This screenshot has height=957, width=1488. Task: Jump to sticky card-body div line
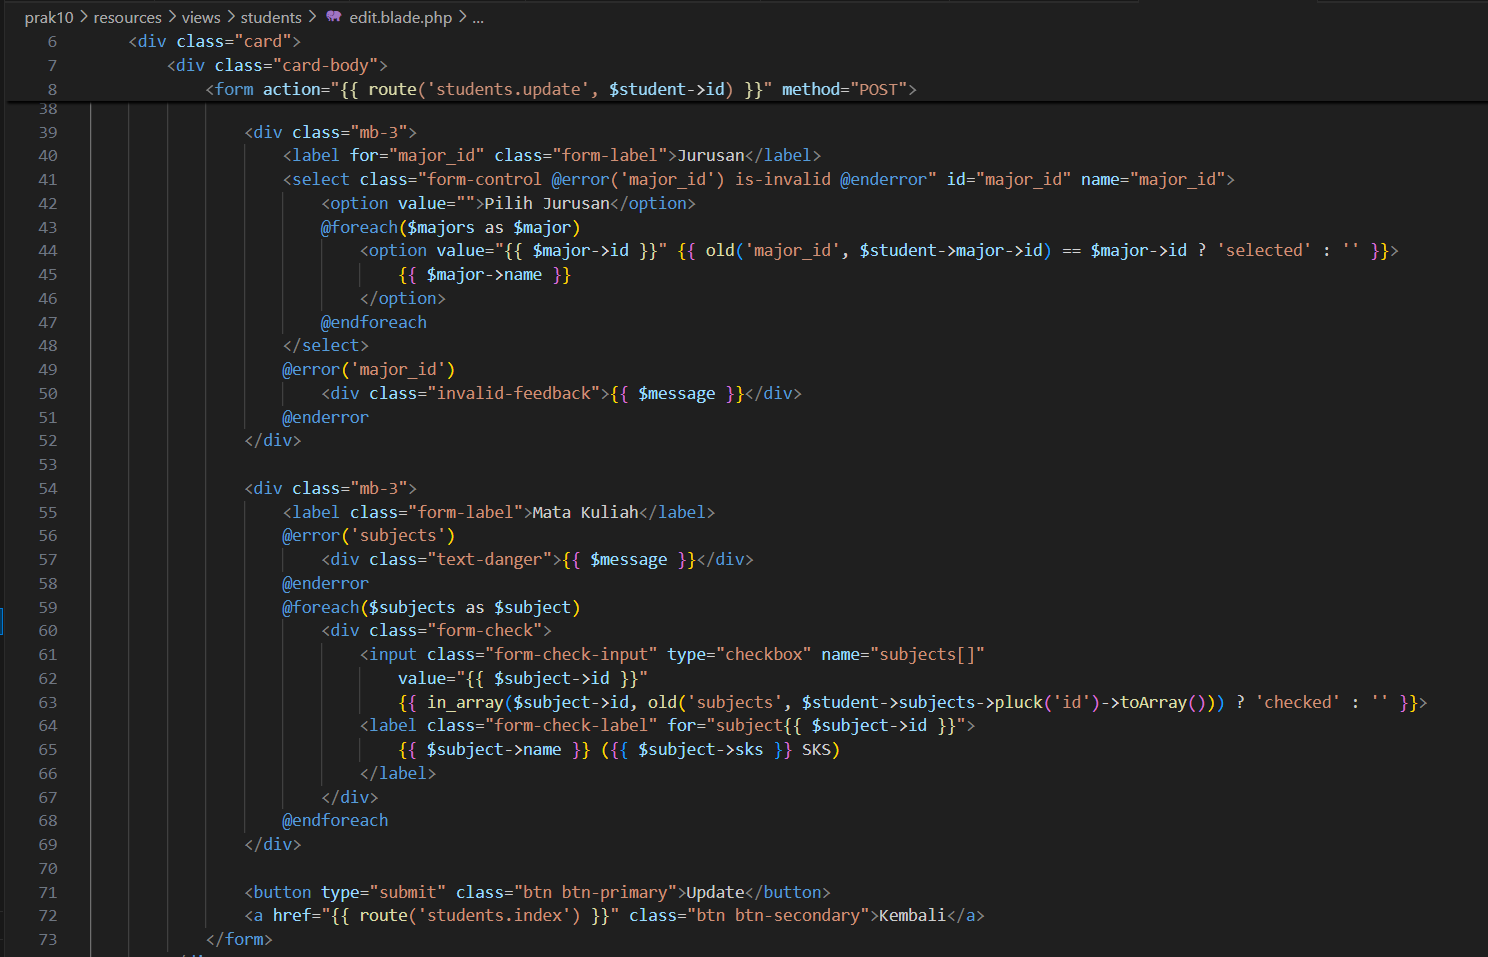click(277, 65)
